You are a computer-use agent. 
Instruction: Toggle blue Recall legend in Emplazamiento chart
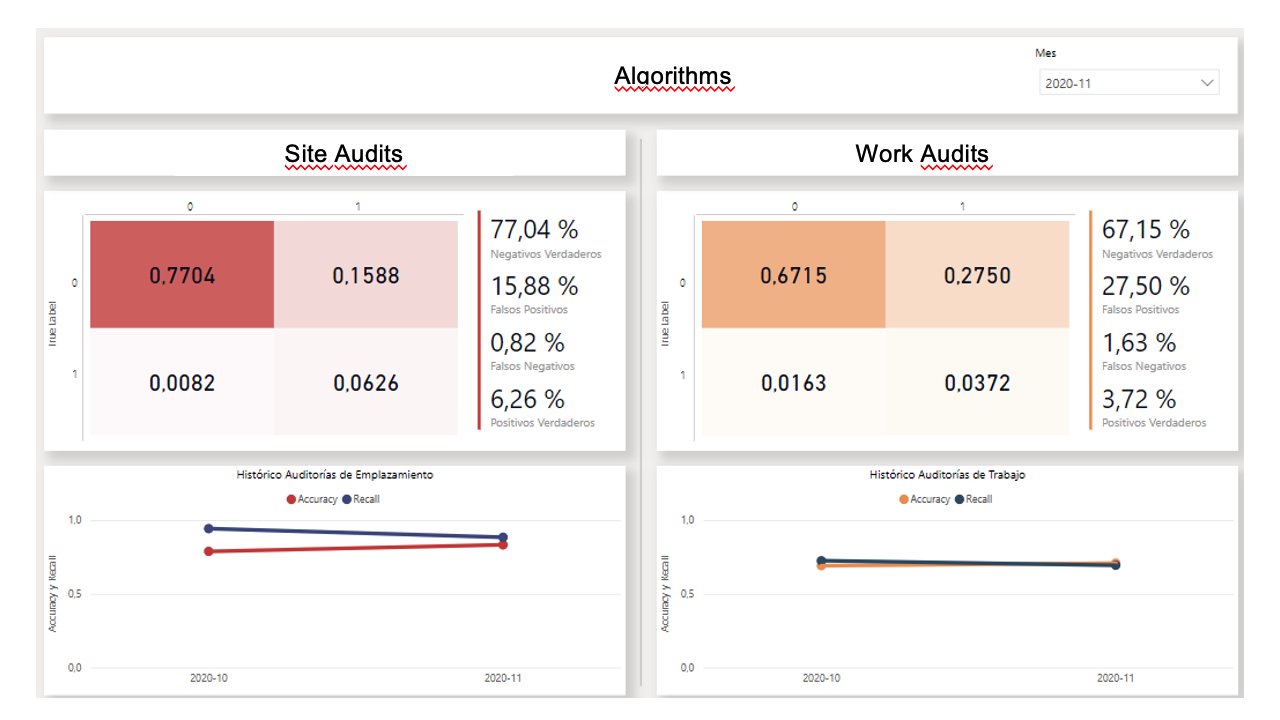361,499
